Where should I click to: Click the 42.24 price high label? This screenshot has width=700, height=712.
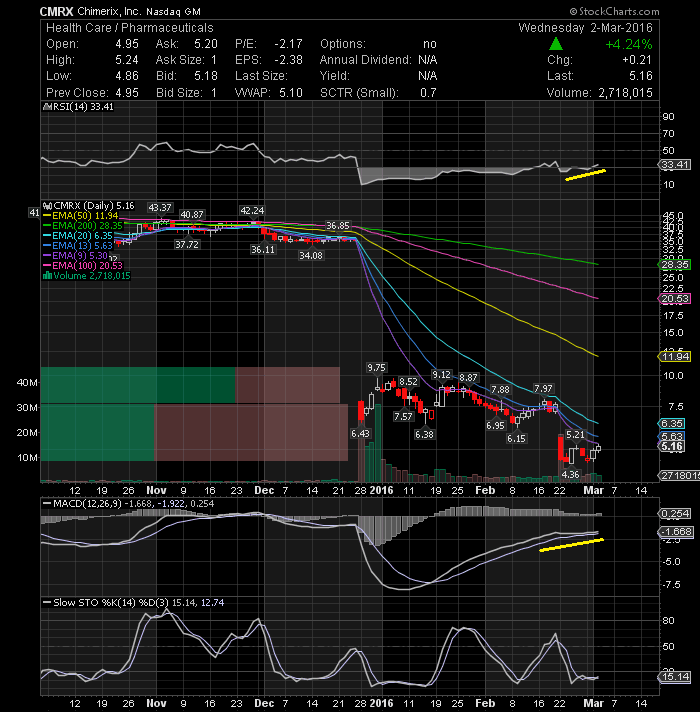tap(252, 211)
